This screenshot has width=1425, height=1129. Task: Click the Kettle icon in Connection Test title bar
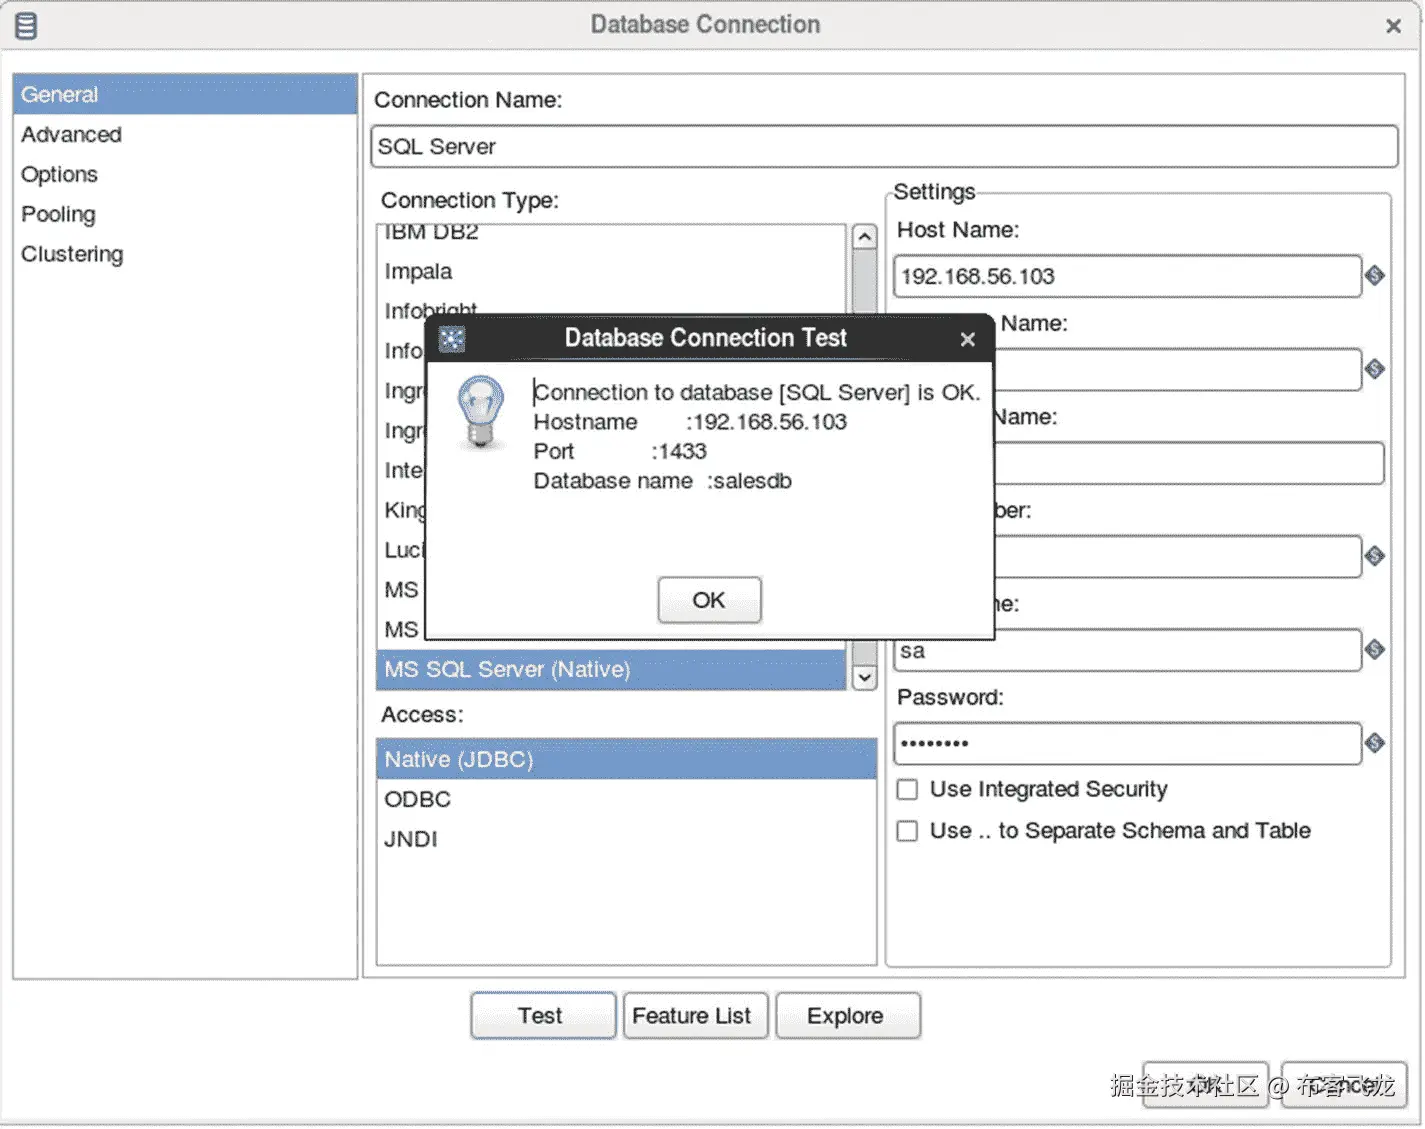pyautogui.click(x=452, y=339)
